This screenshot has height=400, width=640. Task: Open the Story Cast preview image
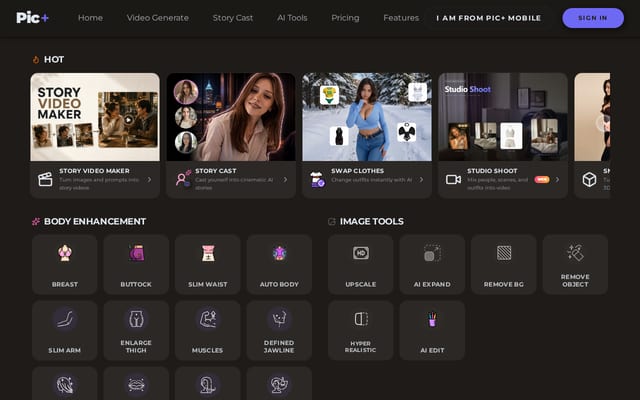pos(231,117)
